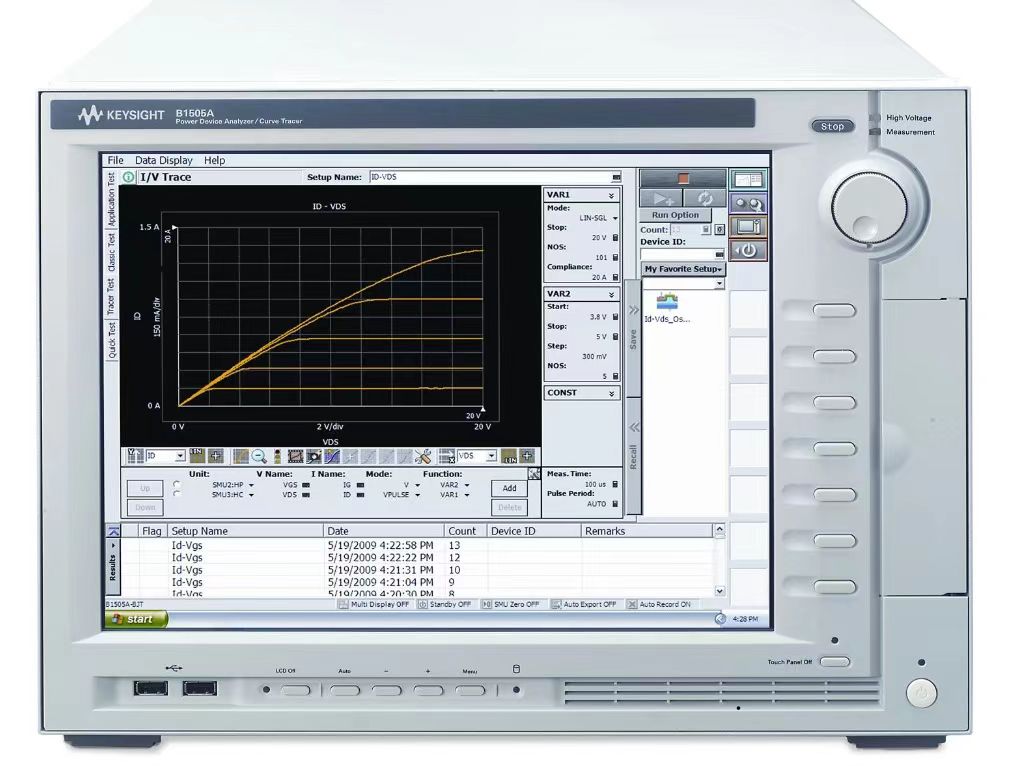
Task: Toggle Auto Record ON in status bar
Action: point(658,605)
